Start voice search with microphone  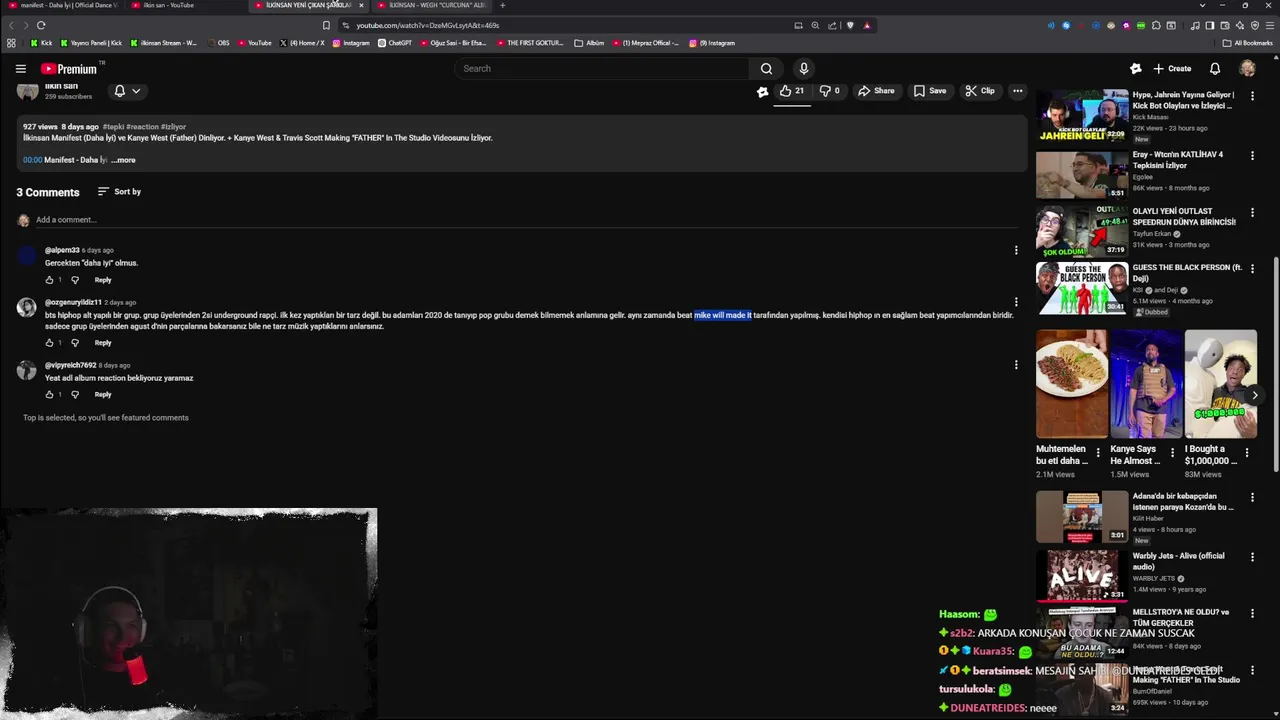(x=803, y=69)
